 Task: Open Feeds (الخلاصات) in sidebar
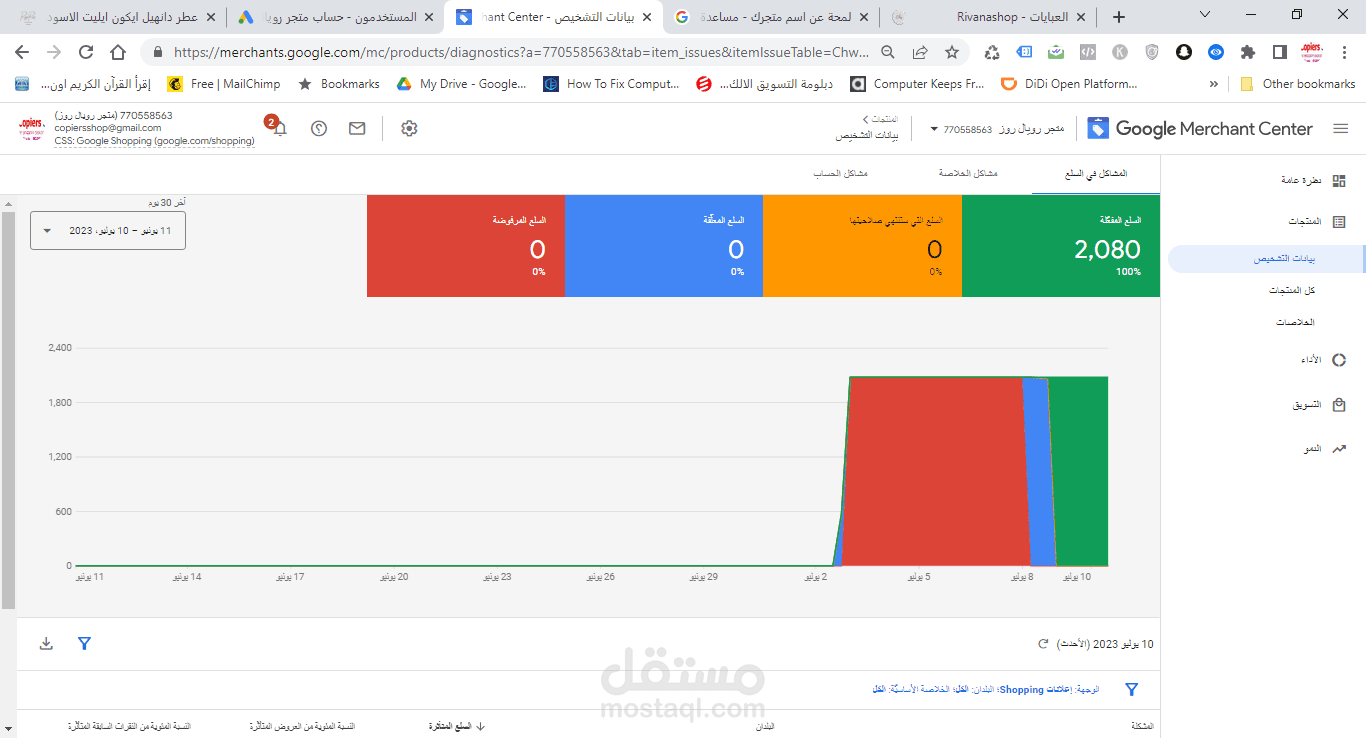1295,322
